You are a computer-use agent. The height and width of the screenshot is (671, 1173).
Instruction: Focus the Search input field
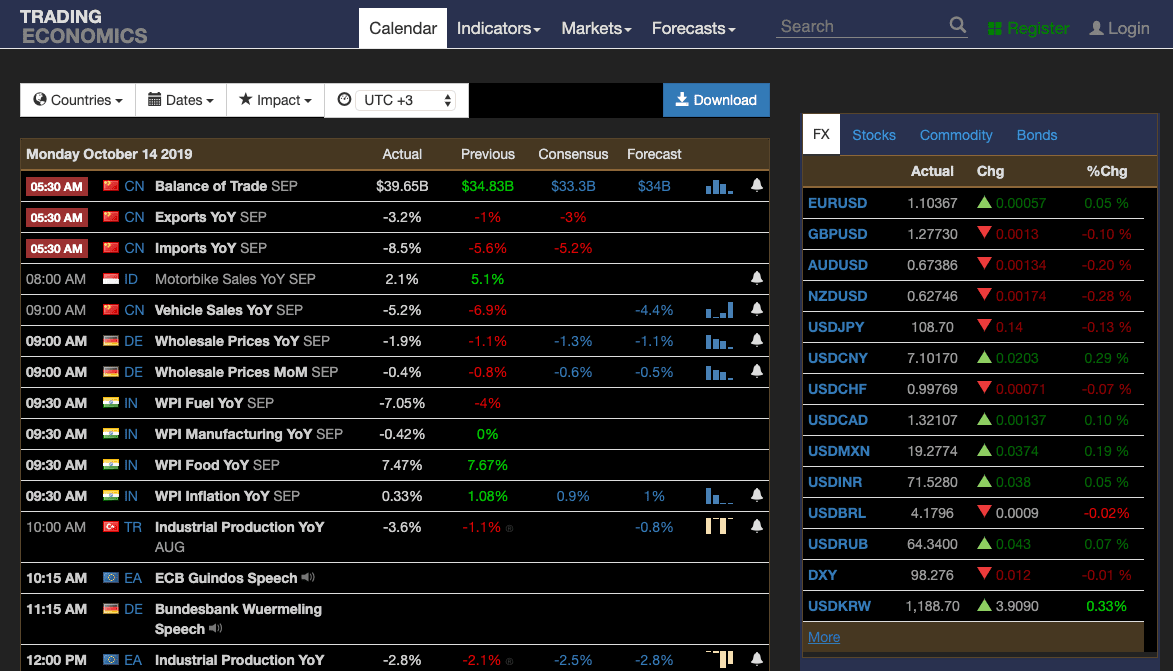(x=862, y=26)
